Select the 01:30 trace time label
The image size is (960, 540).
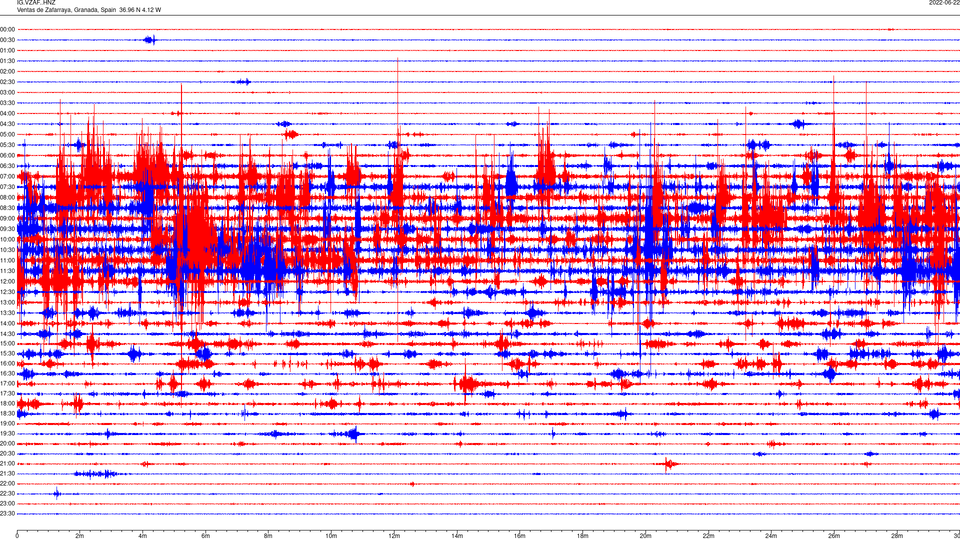(x=7, y=61)
